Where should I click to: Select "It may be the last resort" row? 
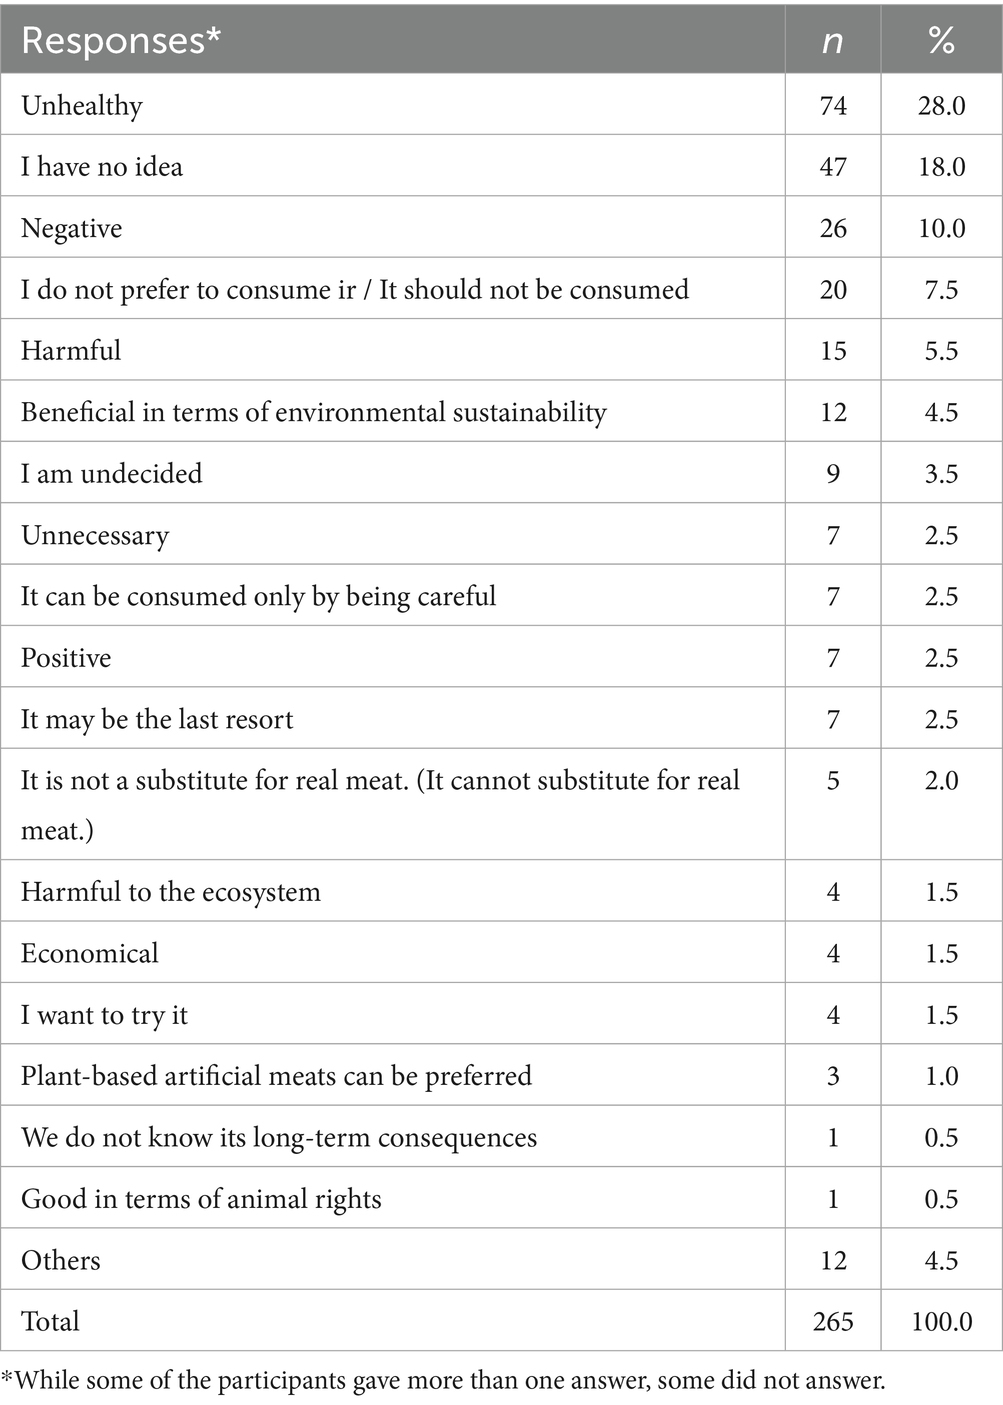click(x=157, y=719)
